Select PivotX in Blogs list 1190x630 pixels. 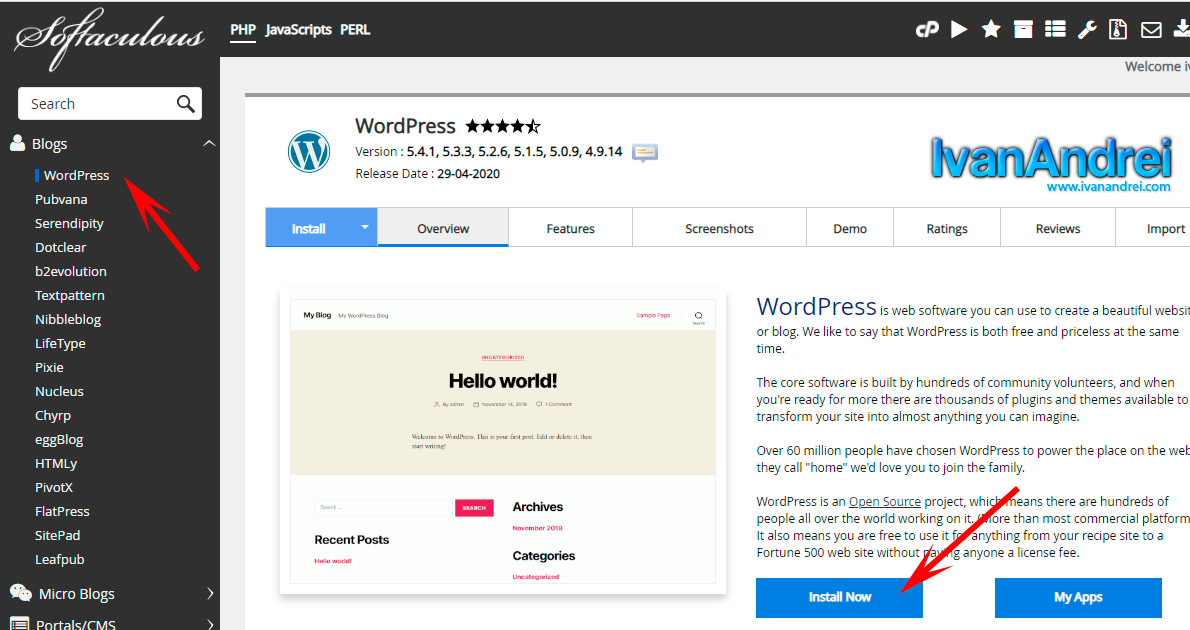[x=54, y=487]
